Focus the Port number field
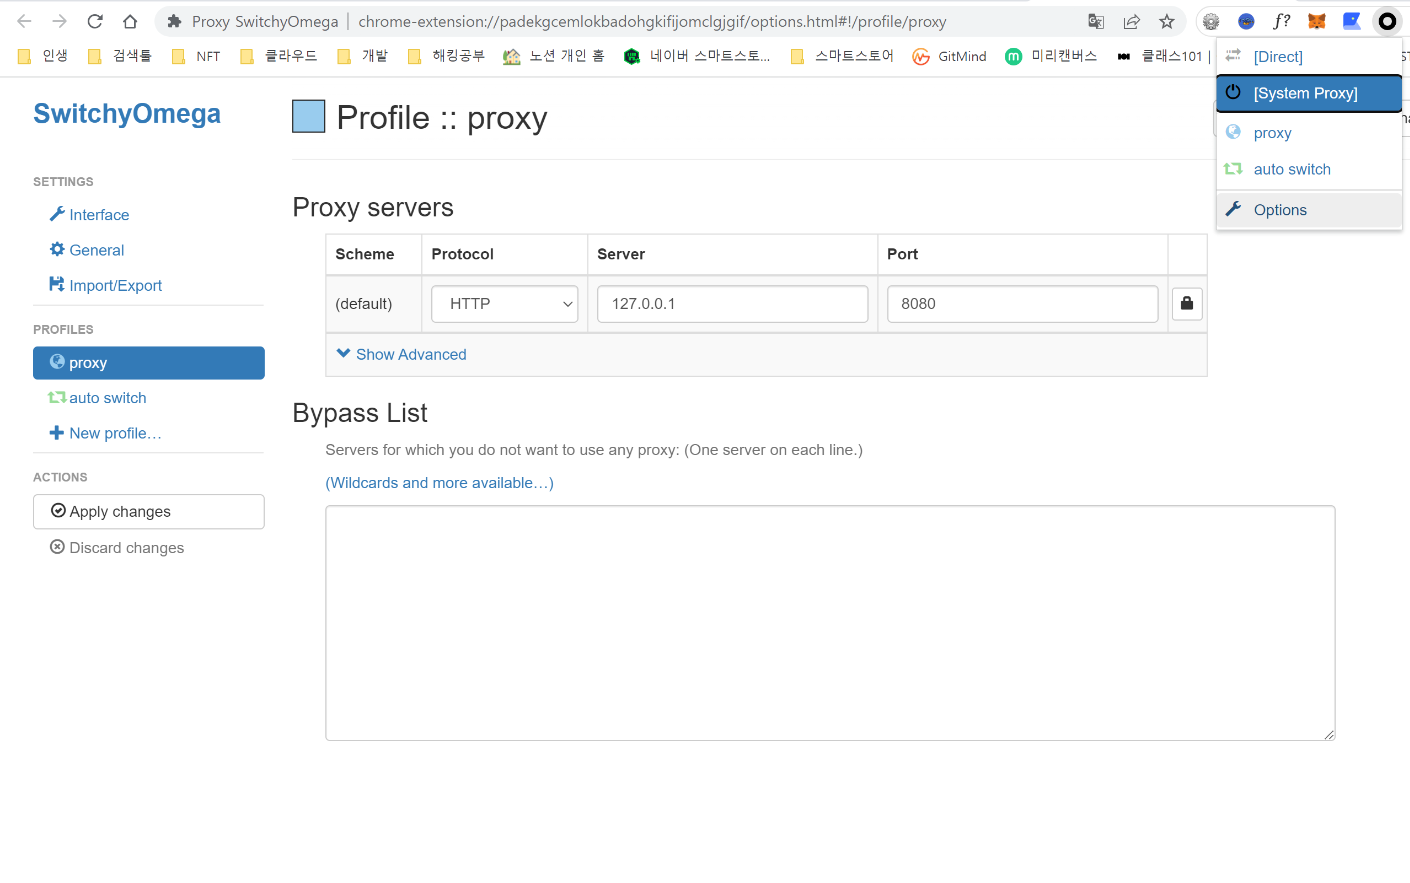Viewport: 1410px width, 883px height. [x=1023, y=304]
